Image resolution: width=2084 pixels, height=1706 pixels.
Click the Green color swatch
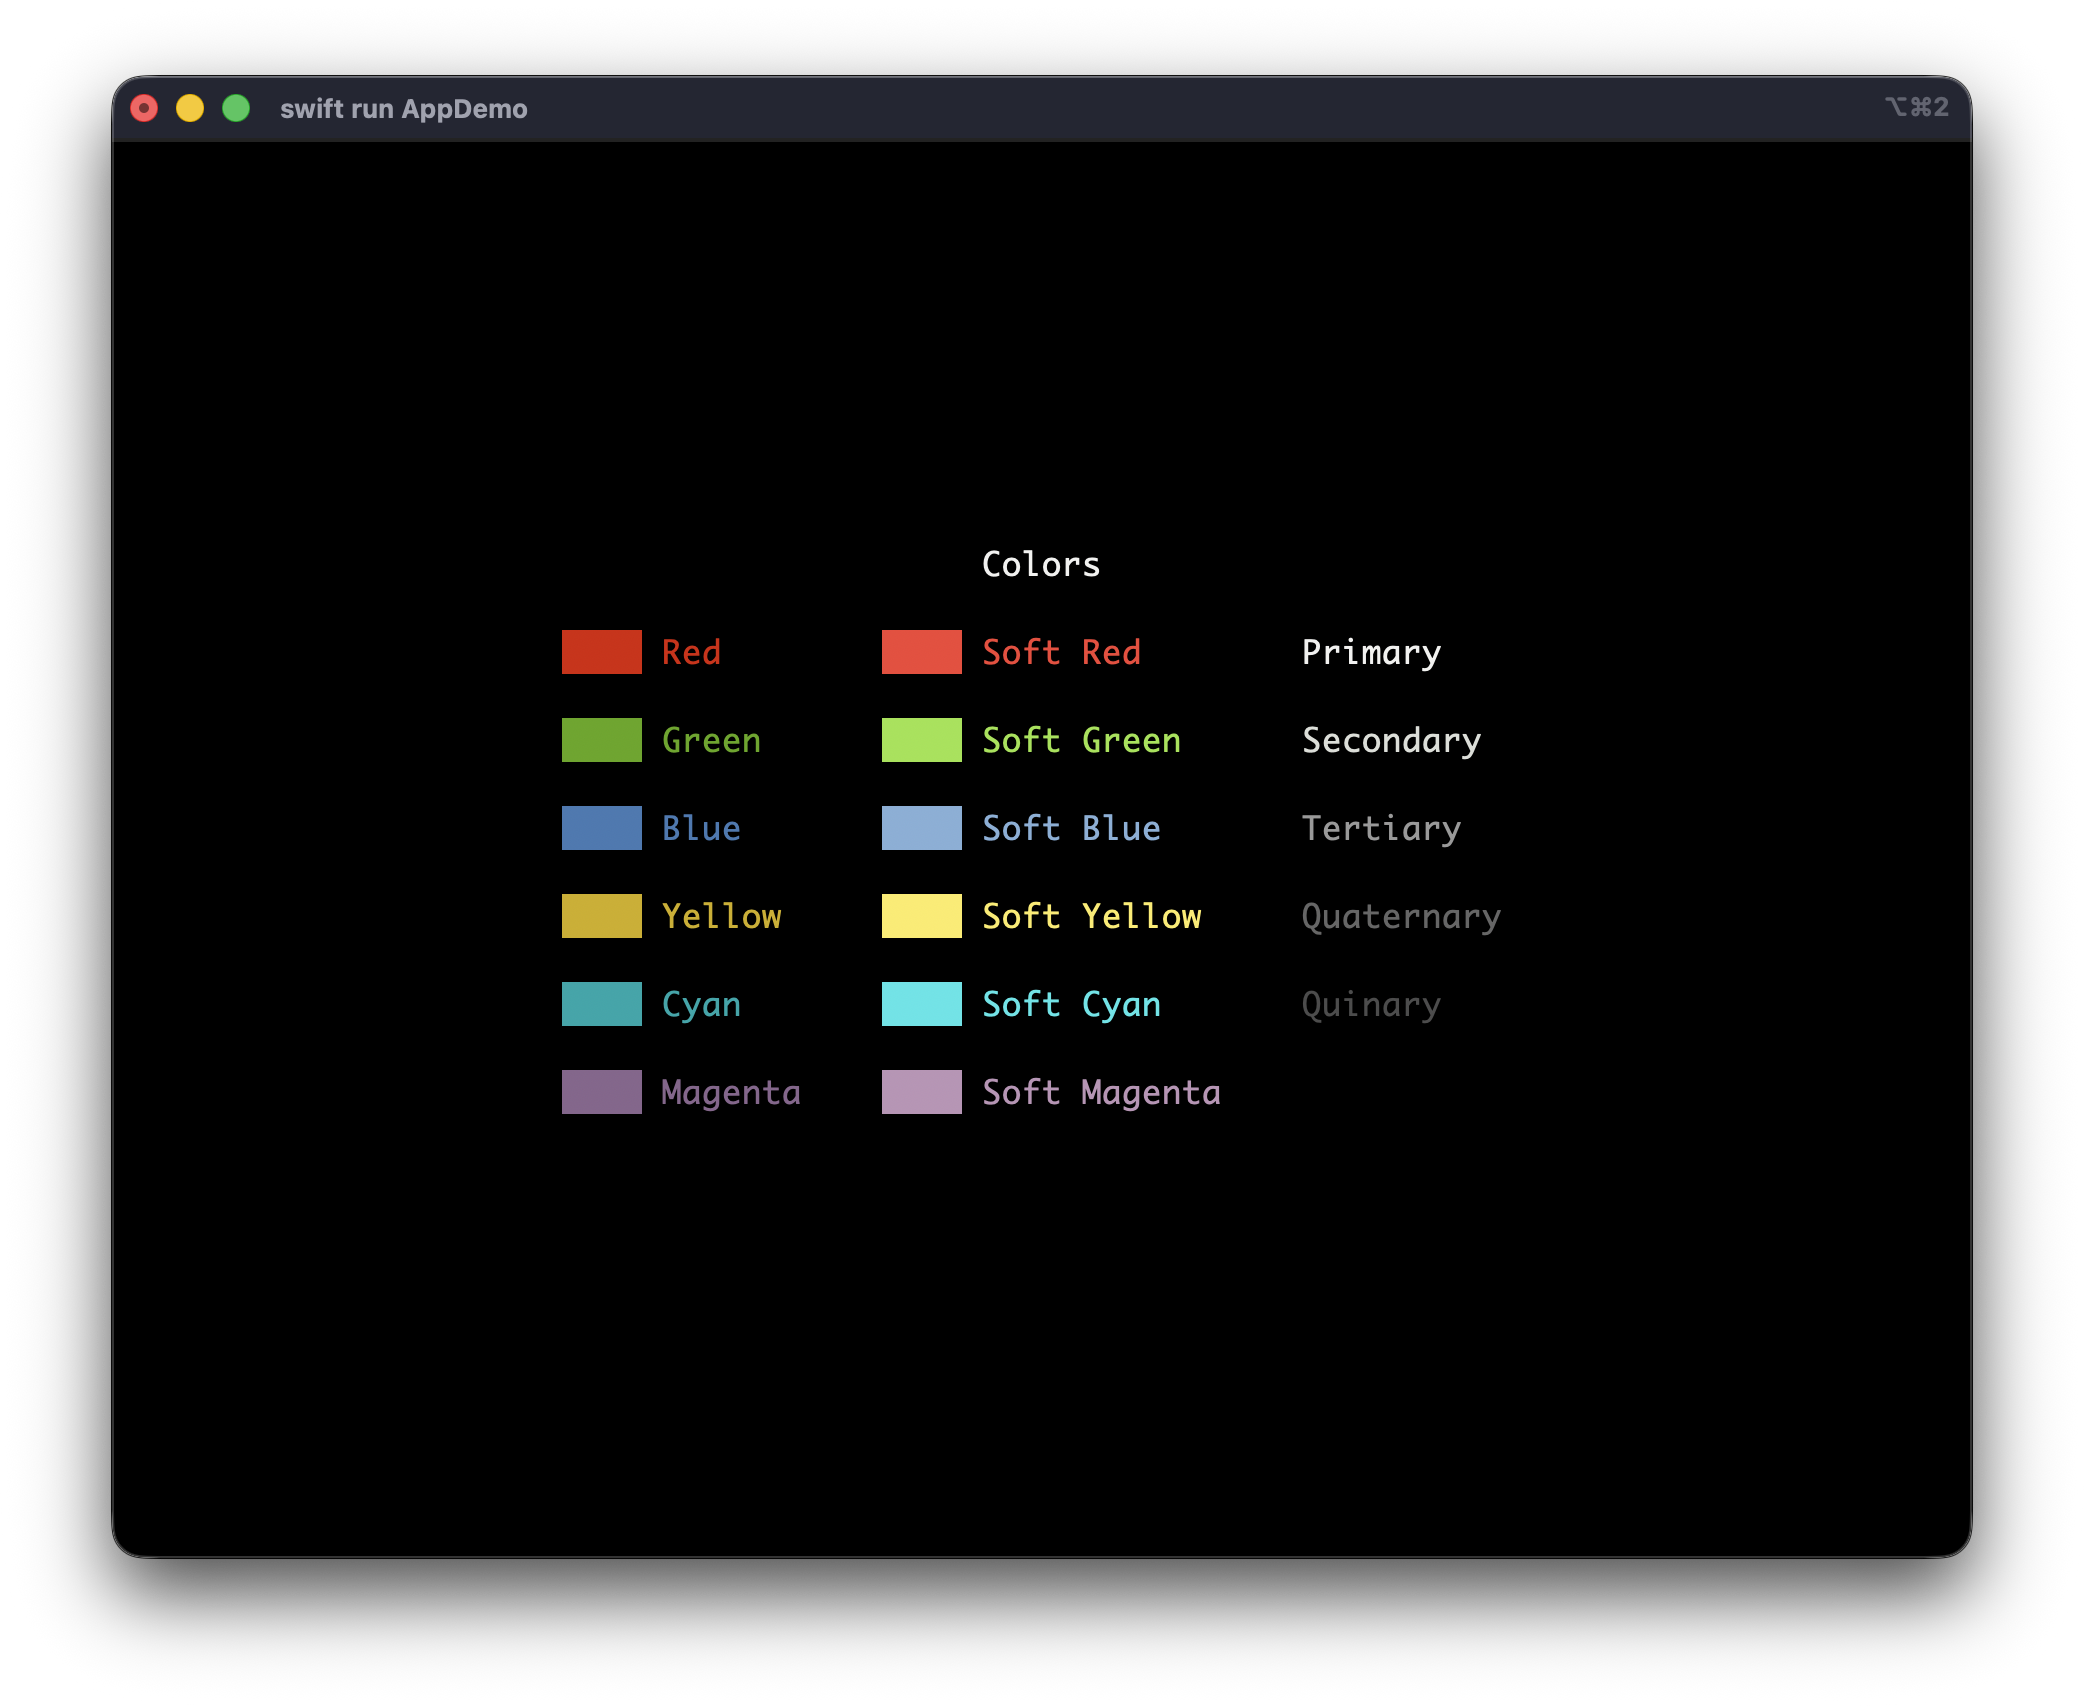pos(601,740)
